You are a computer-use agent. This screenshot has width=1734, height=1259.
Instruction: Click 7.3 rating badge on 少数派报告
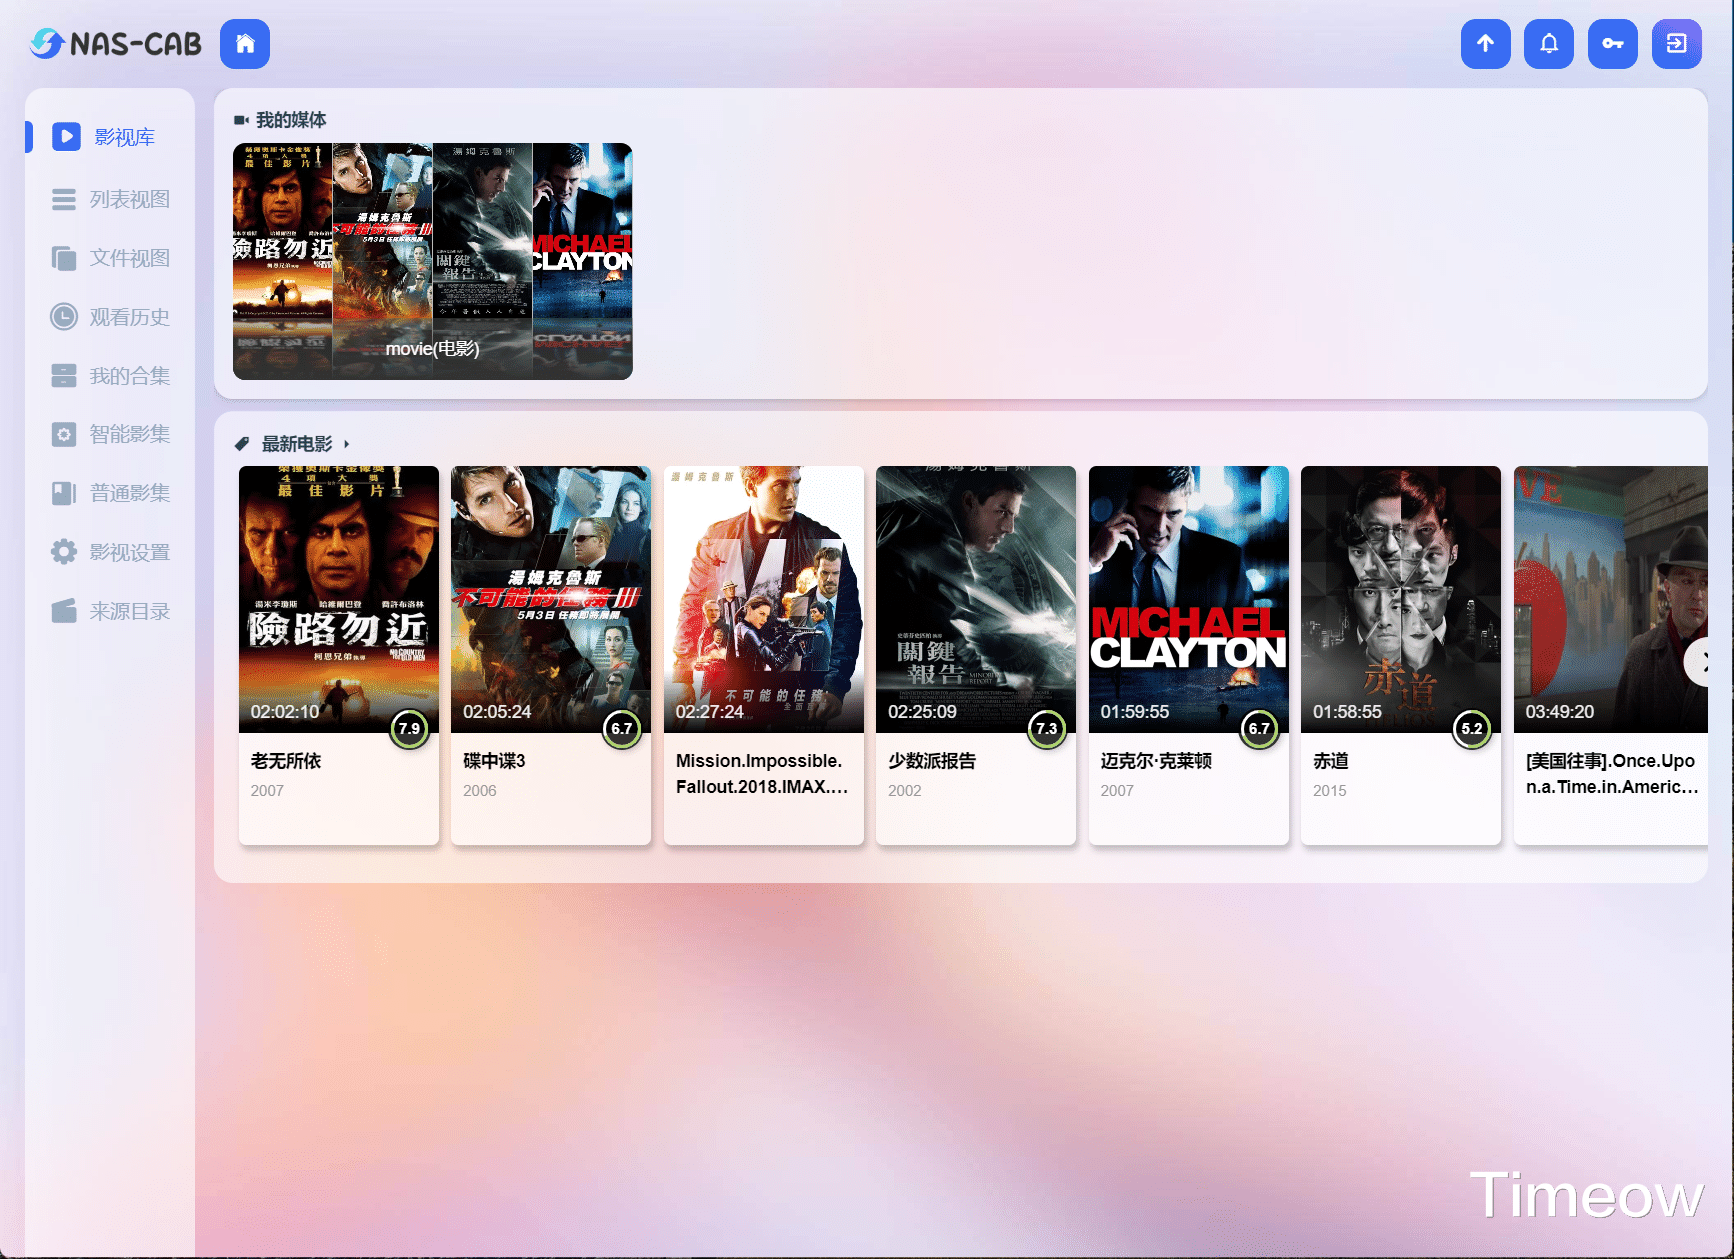point(1047,729)
